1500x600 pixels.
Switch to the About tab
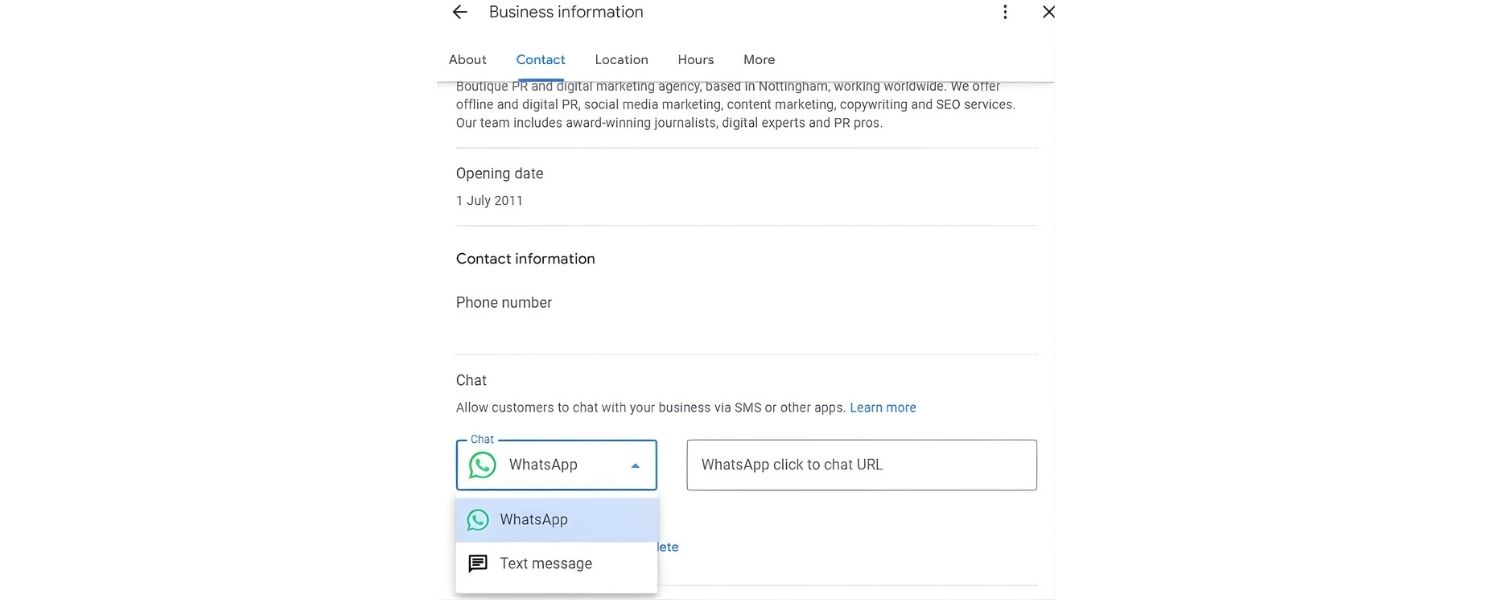point(467,57)
